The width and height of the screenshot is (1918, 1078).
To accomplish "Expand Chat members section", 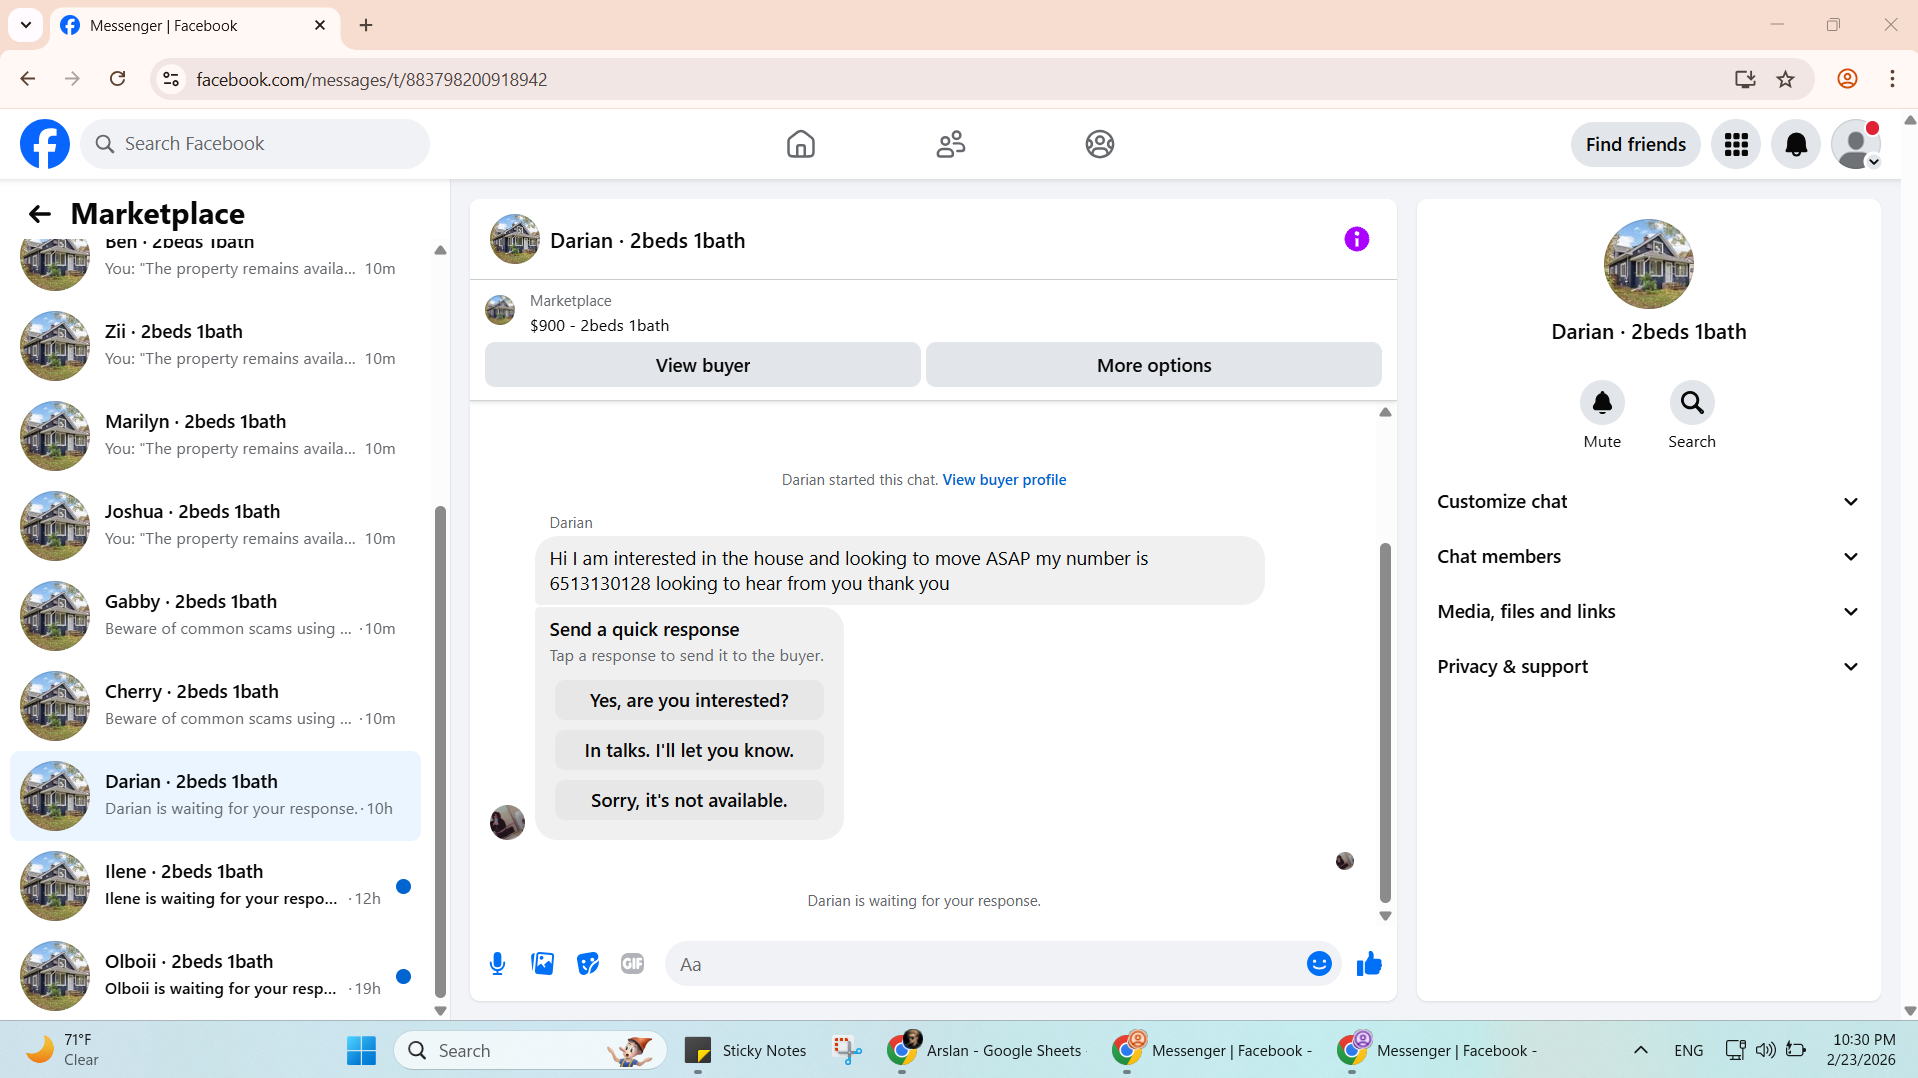I will (1648, 557).
